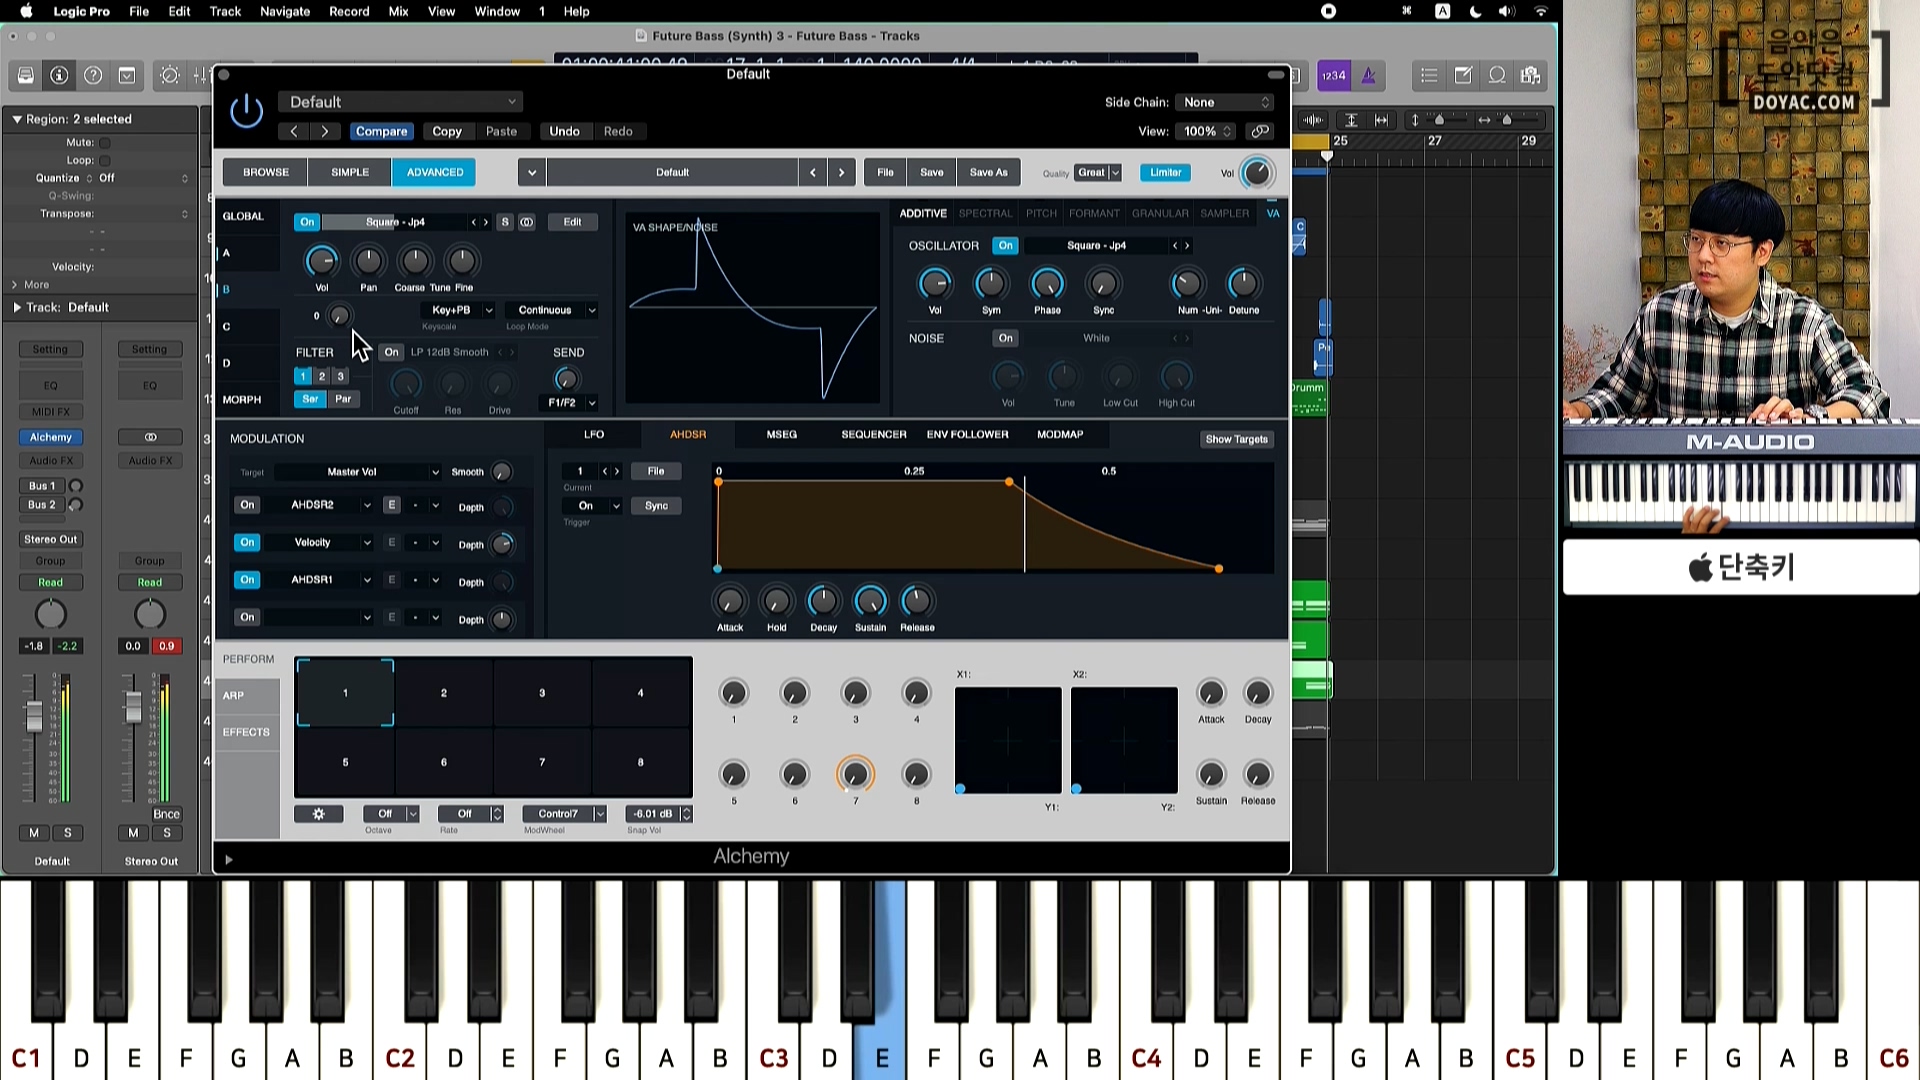Select next Alchemy preset arrow
This screenshot has height=1080, width=1920.
pos(842,172)
